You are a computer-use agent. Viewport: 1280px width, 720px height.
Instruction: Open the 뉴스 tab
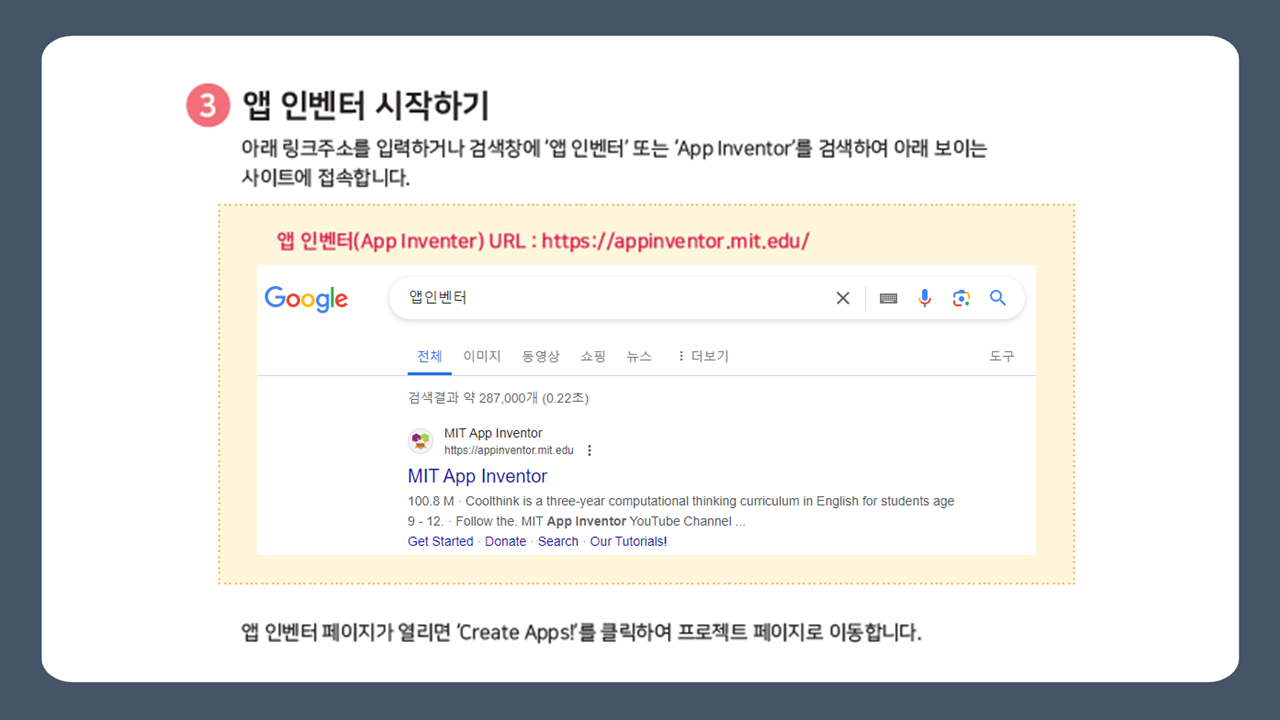[639, 356]
